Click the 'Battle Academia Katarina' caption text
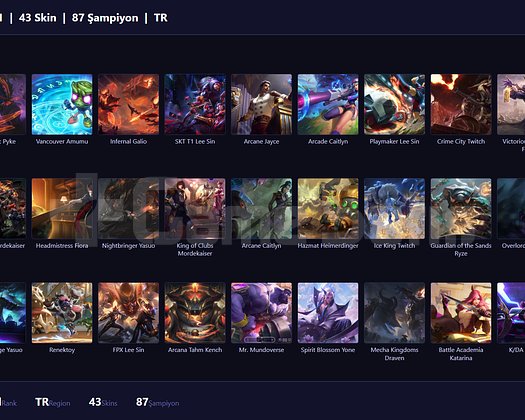This screenshot has height=420, width=525. tap(461, 354)
